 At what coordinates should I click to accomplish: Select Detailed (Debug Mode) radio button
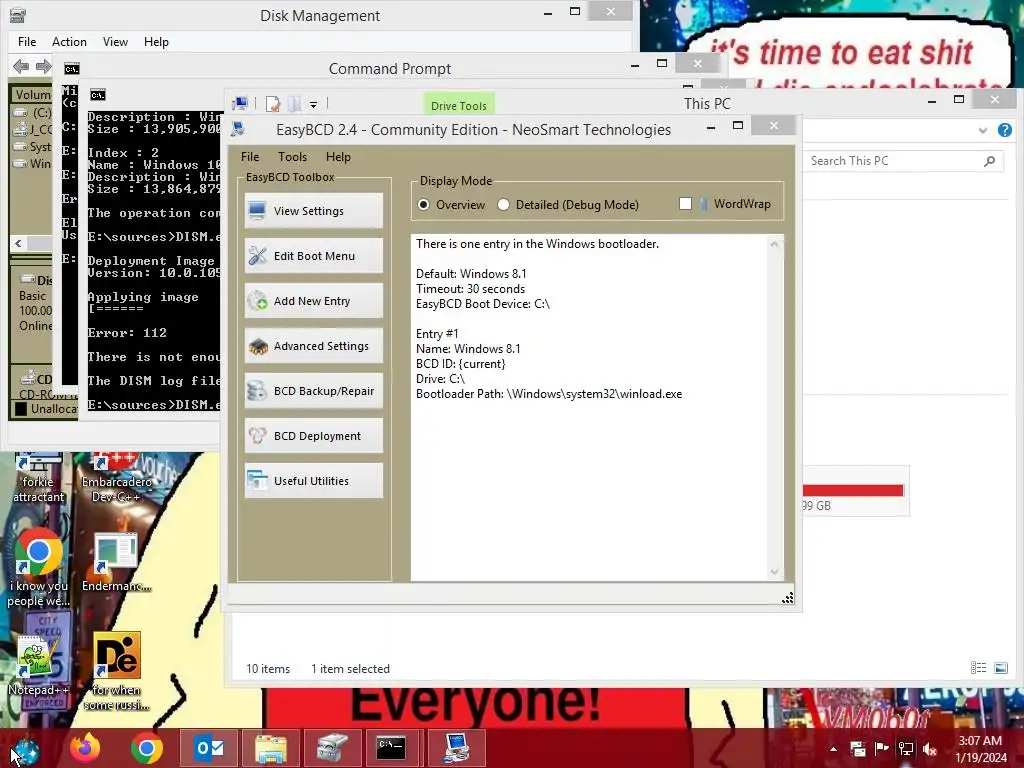504,205
